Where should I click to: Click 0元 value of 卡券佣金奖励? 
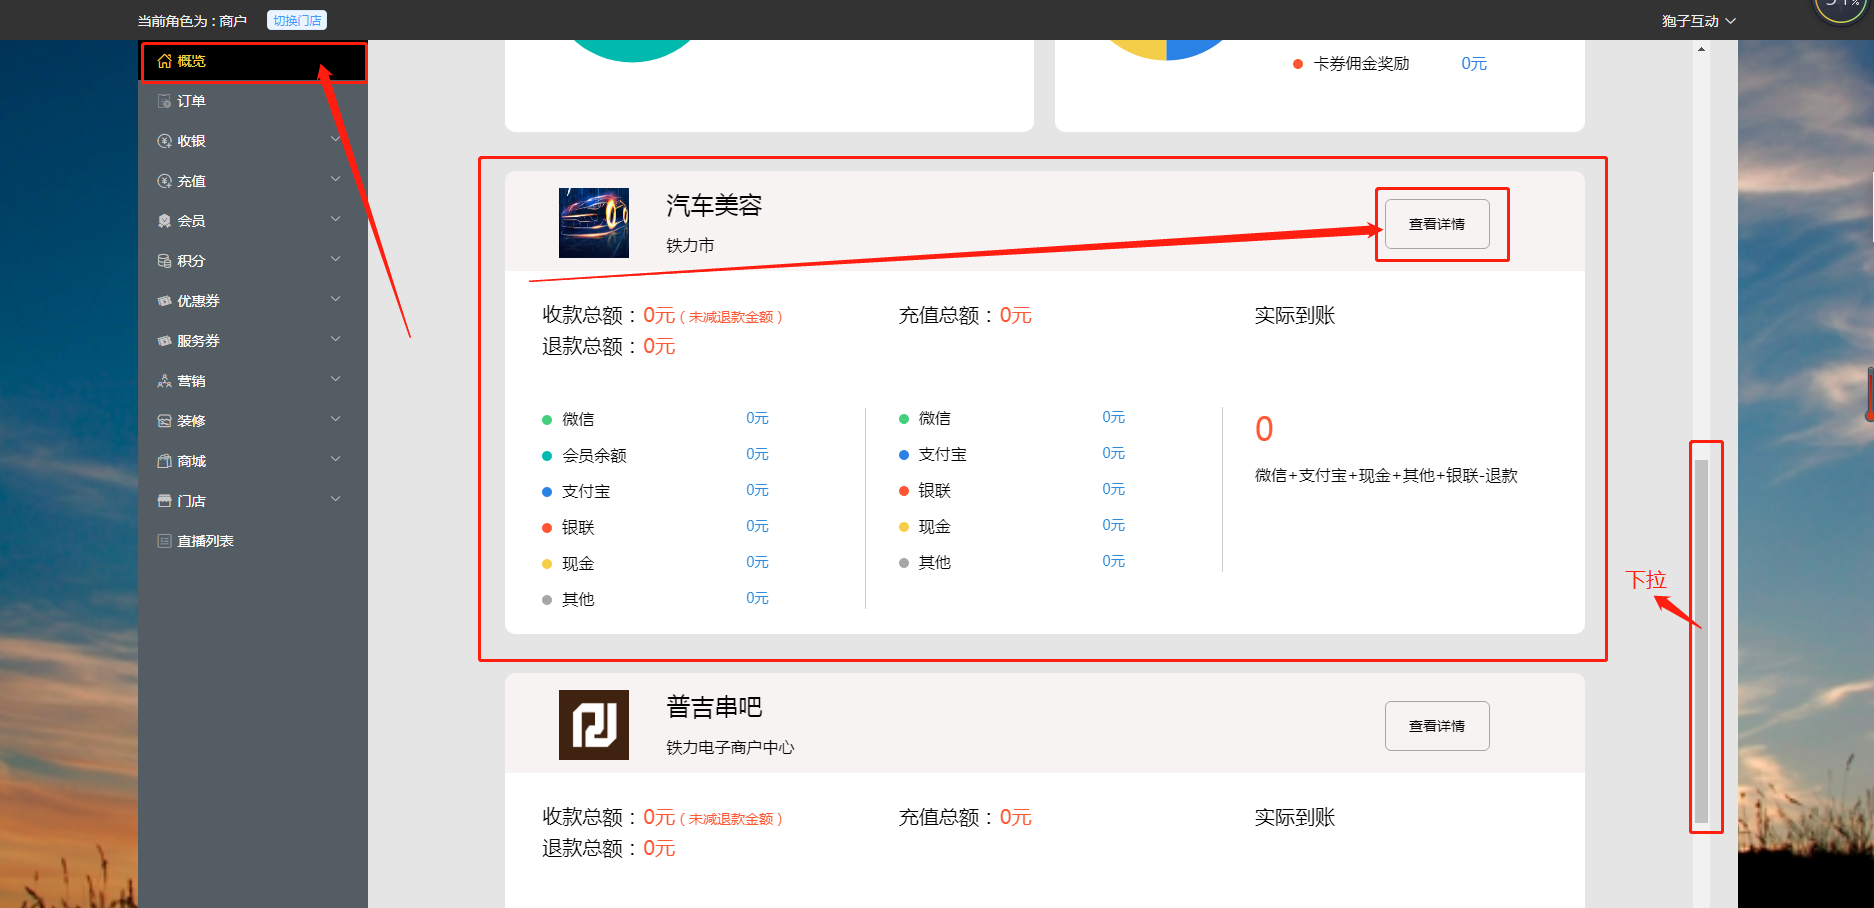(x=1474, y=64)
